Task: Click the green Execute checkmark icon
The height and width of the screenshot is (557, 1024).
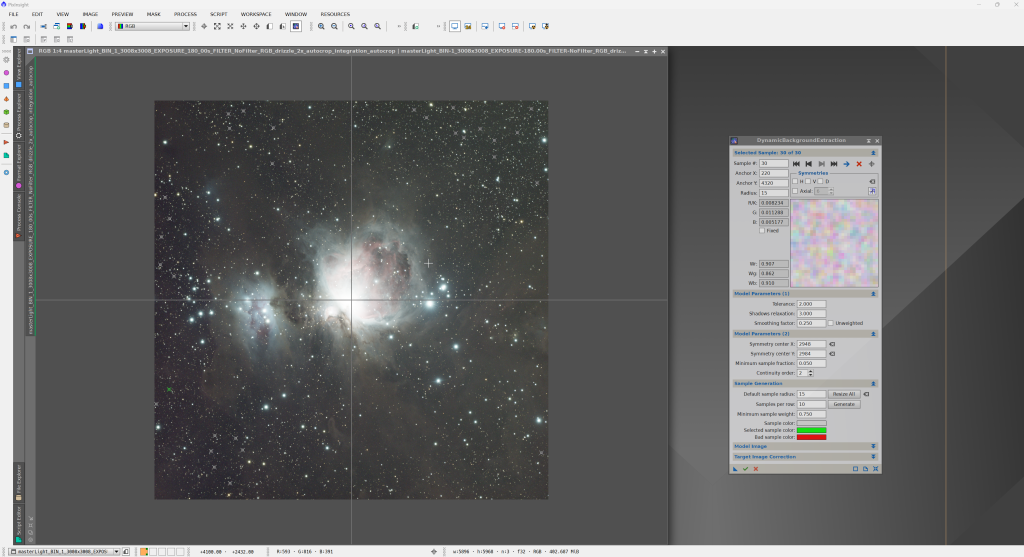Action: click(x=745, y=468)
